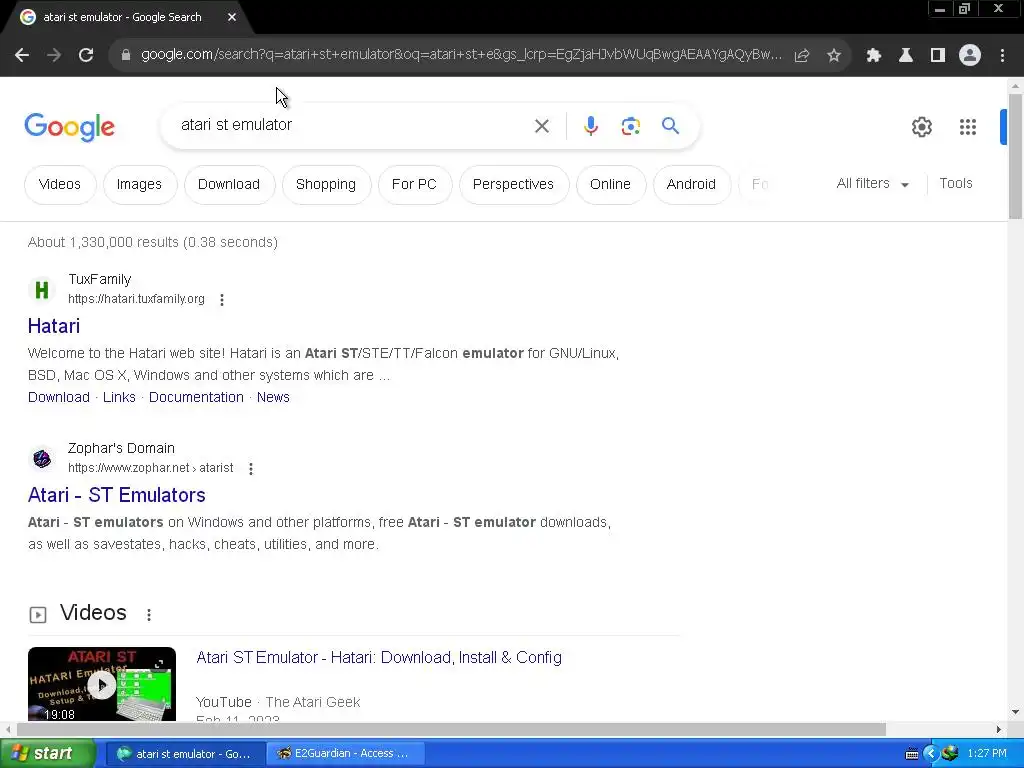Click the system tray clock showing 1:27 PM

pyautogui.click(x=987, y=754)
